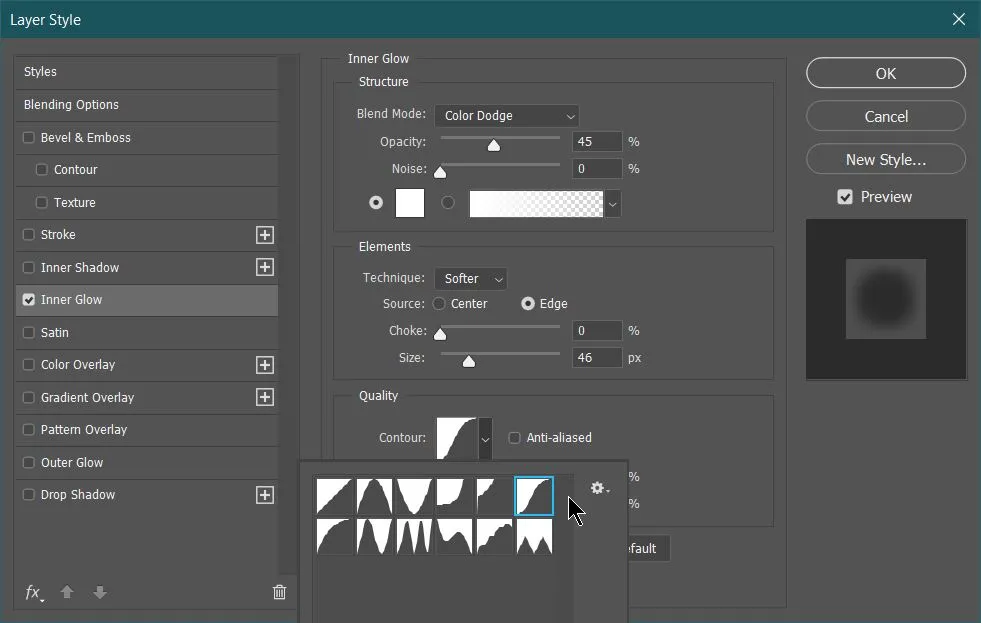Open the contour picker gear settings menu
The width and height of the screenshot is (981, 623).
click(x=598, y=488)
